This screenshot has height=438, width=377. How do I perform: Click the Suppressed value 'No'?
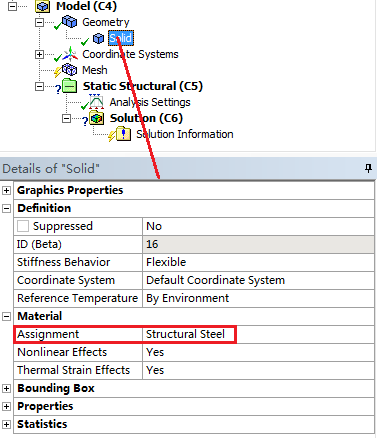(258, 226)
